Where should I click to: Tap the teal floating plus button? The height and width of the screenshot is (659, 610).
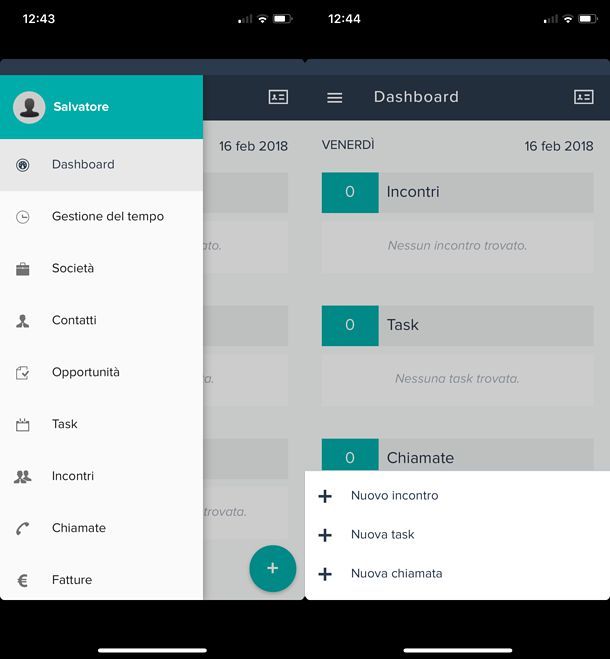click(273, 569)
